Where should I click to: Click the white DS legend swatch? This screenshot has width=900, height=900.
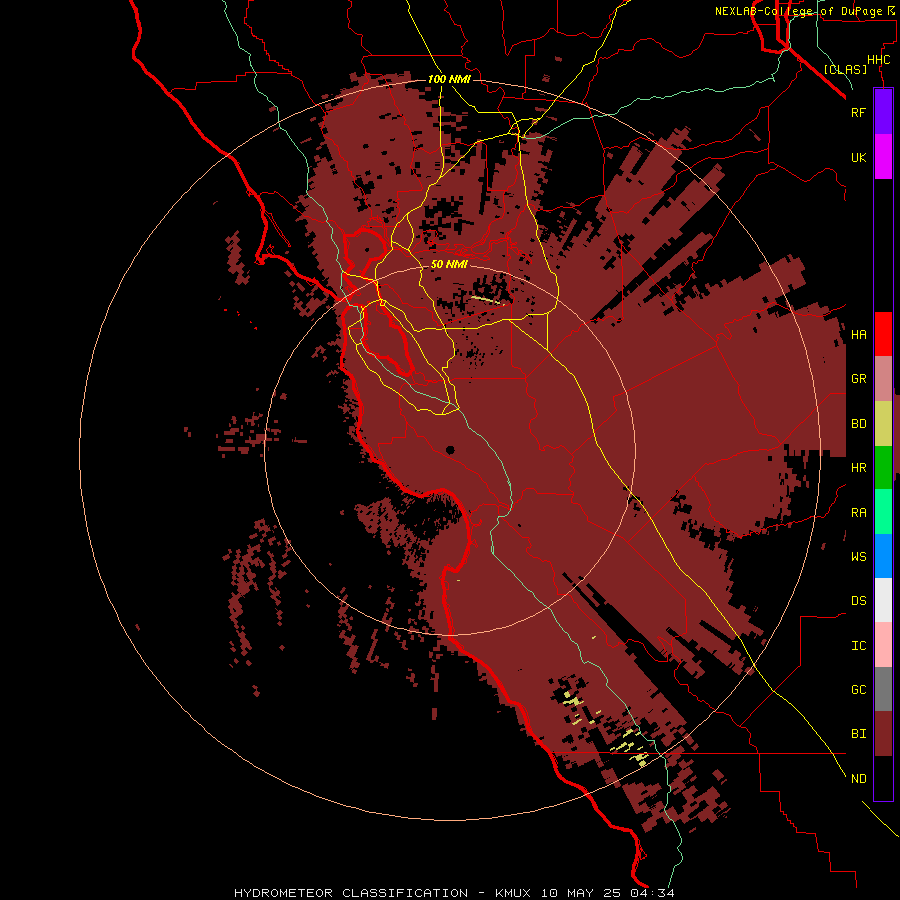(x=883, y=600)
